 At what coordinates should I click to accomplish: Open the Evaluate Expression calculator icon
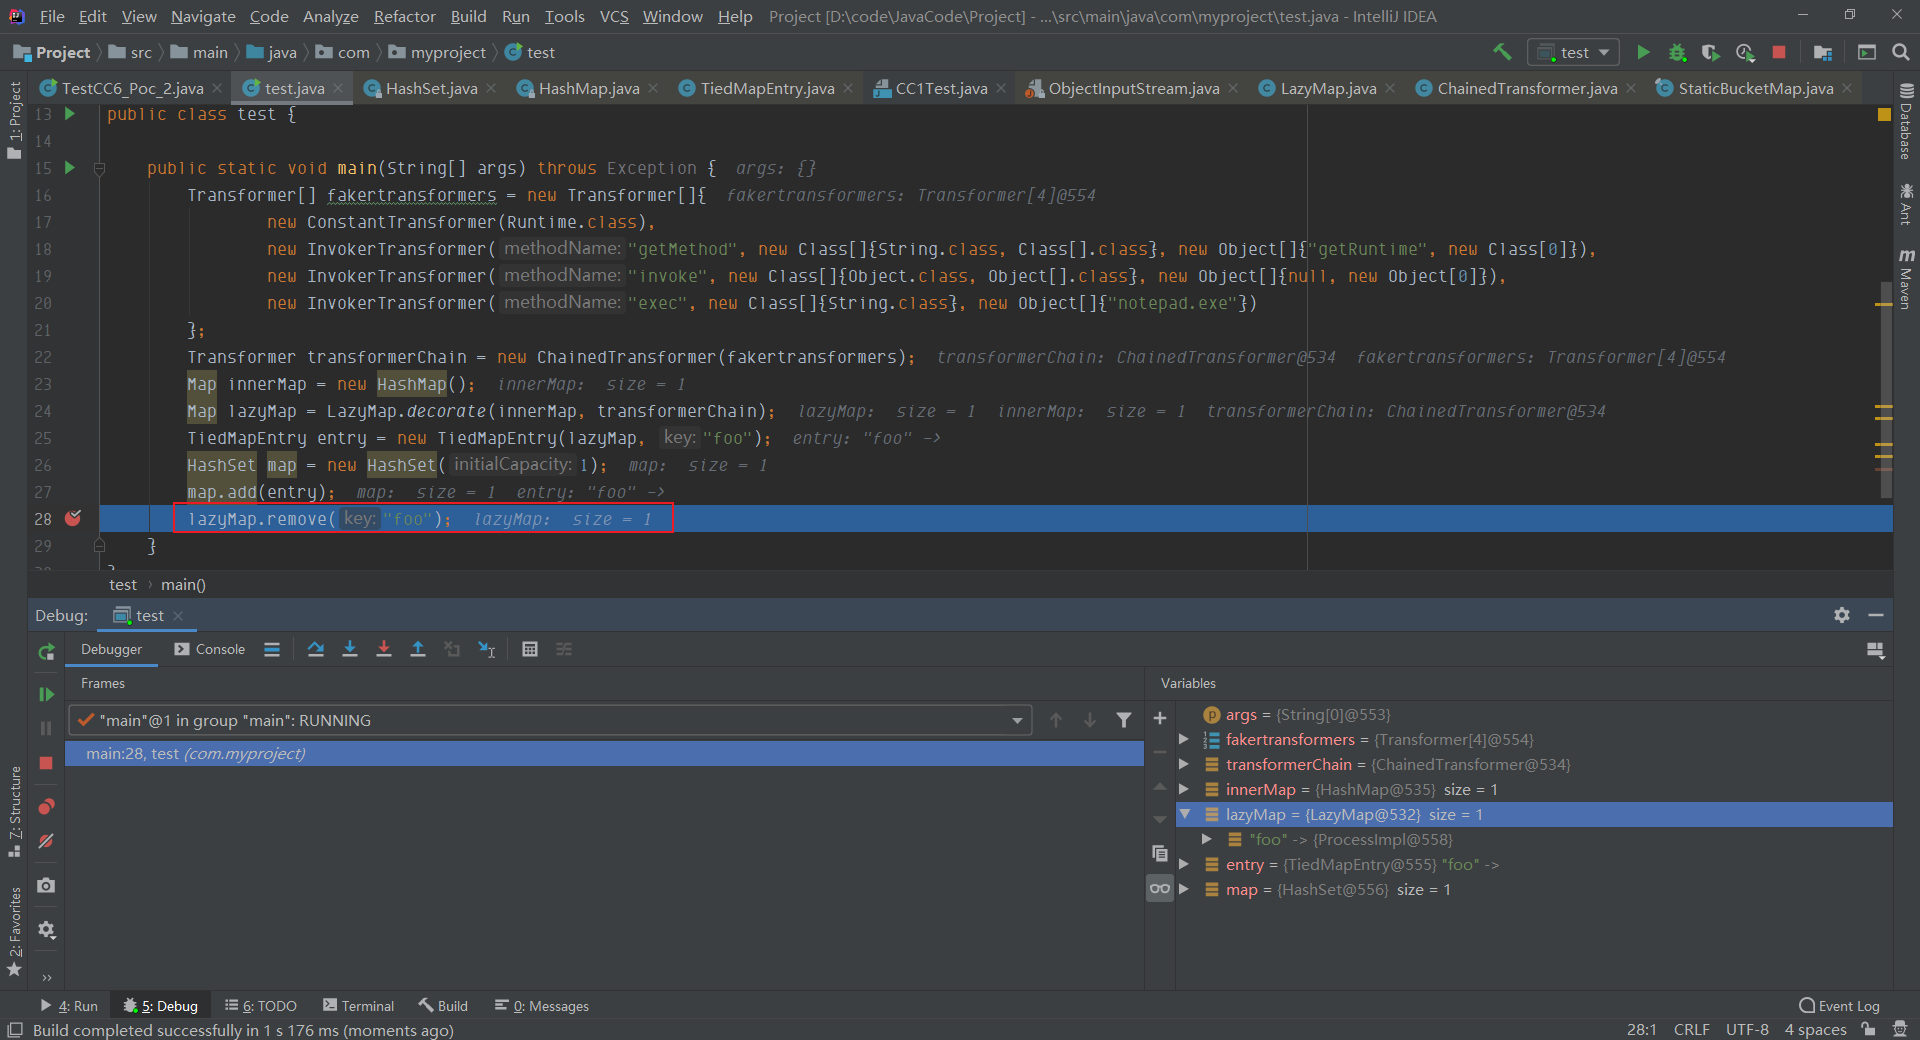(x=530, y=649)
